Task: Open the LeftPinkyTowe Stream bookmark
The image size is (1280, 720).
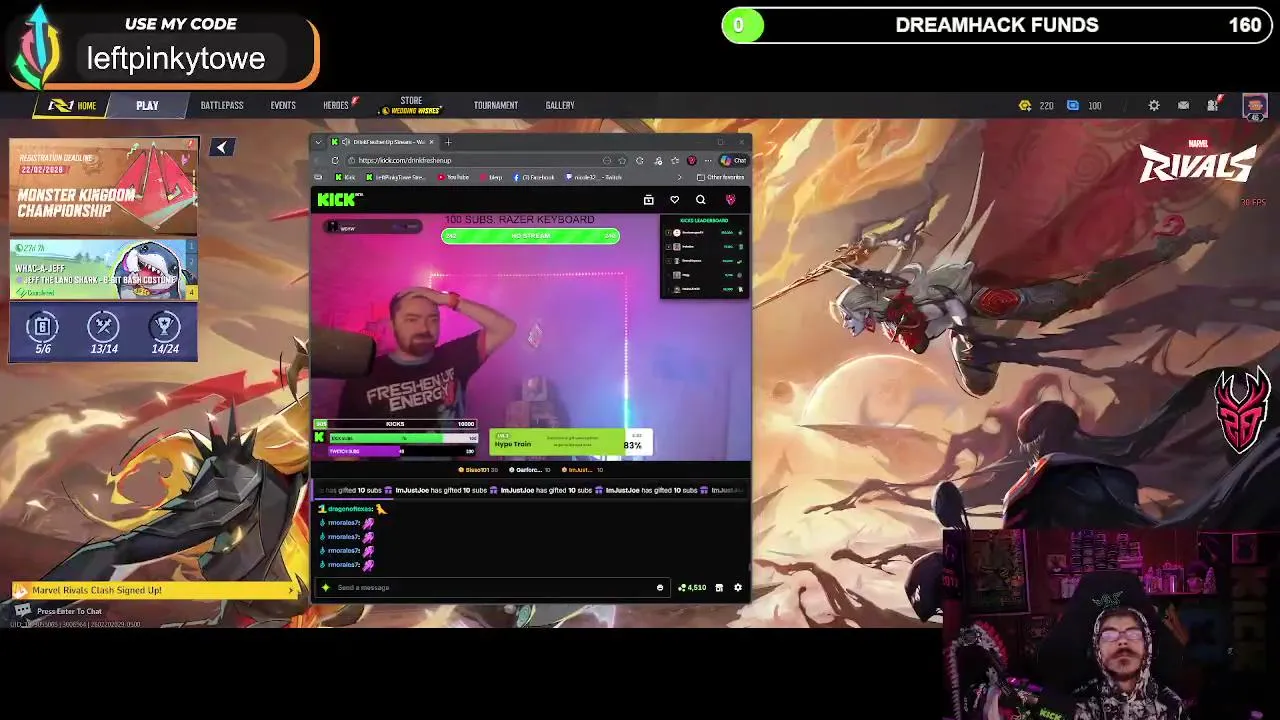Action: click(x=396, y=177)
